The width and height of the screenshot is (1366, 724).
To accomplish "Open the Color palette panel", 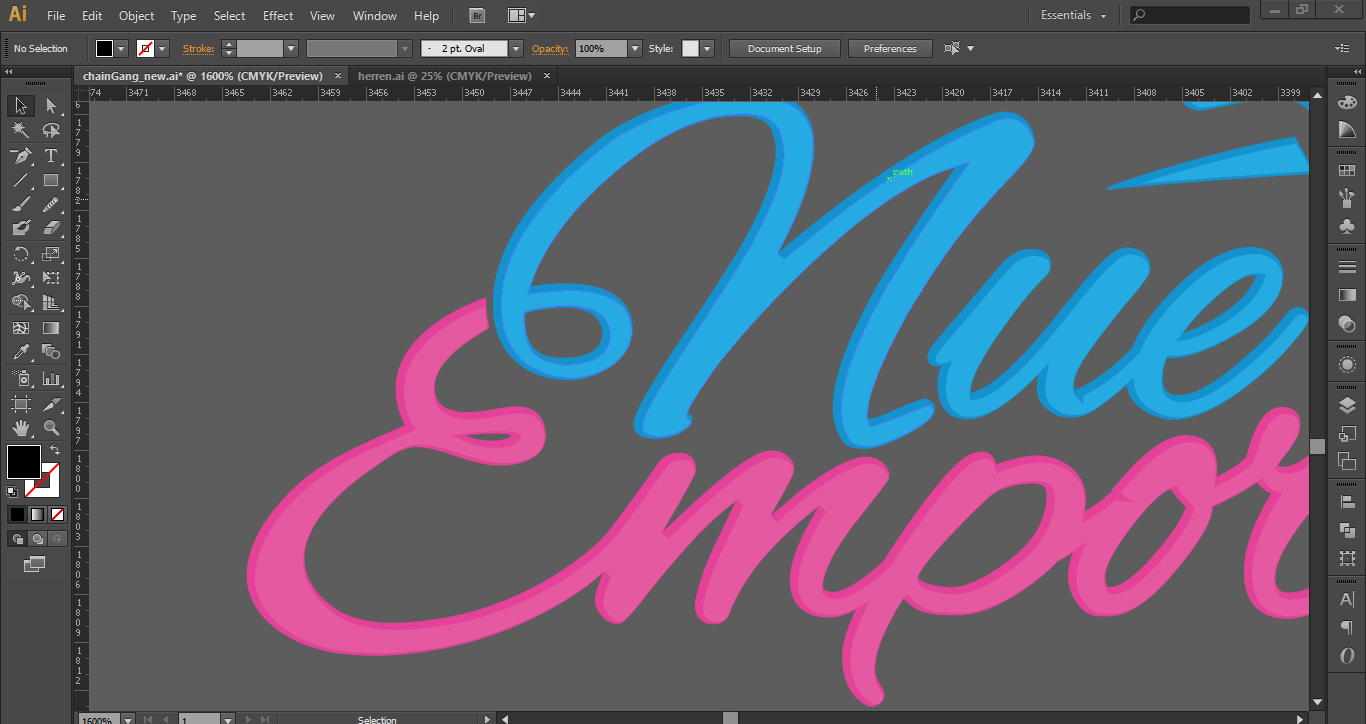I will click(x=1346, y=102).
